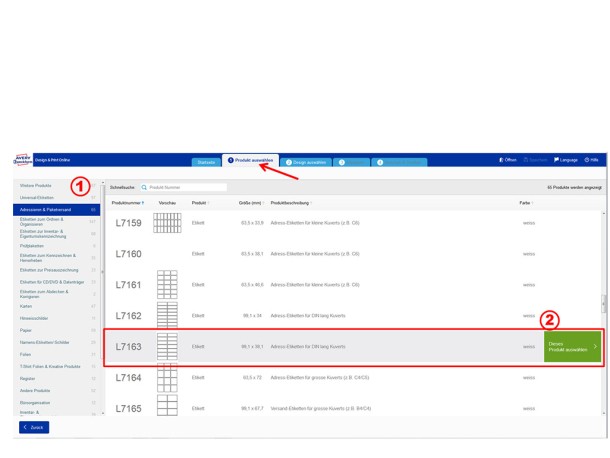Sort by Produktbeschreibung column header
The image size is (610, 458).
coord(291,203)
